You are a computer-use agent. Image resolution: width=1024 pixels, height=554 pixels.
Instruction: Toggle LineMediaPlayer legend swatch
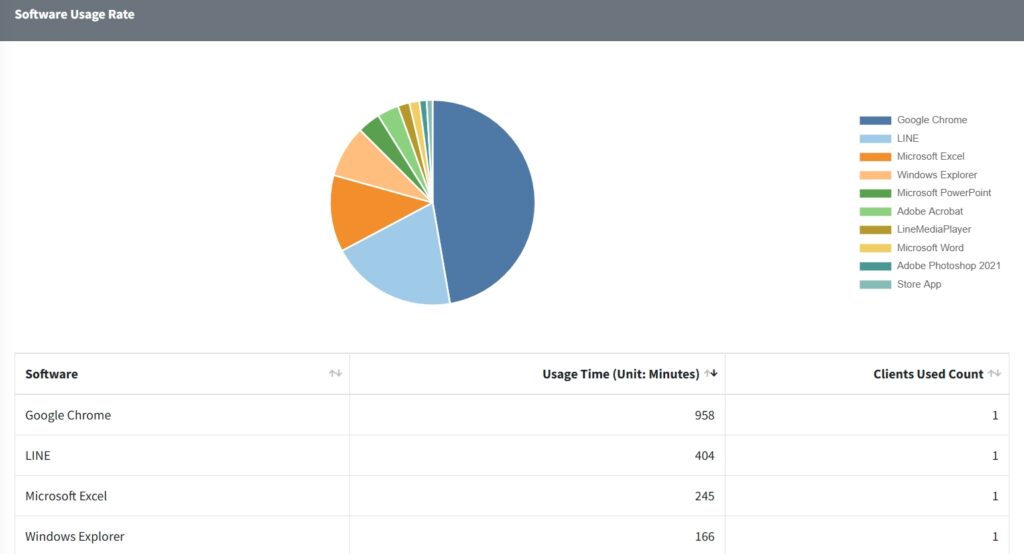click(875, 229)
